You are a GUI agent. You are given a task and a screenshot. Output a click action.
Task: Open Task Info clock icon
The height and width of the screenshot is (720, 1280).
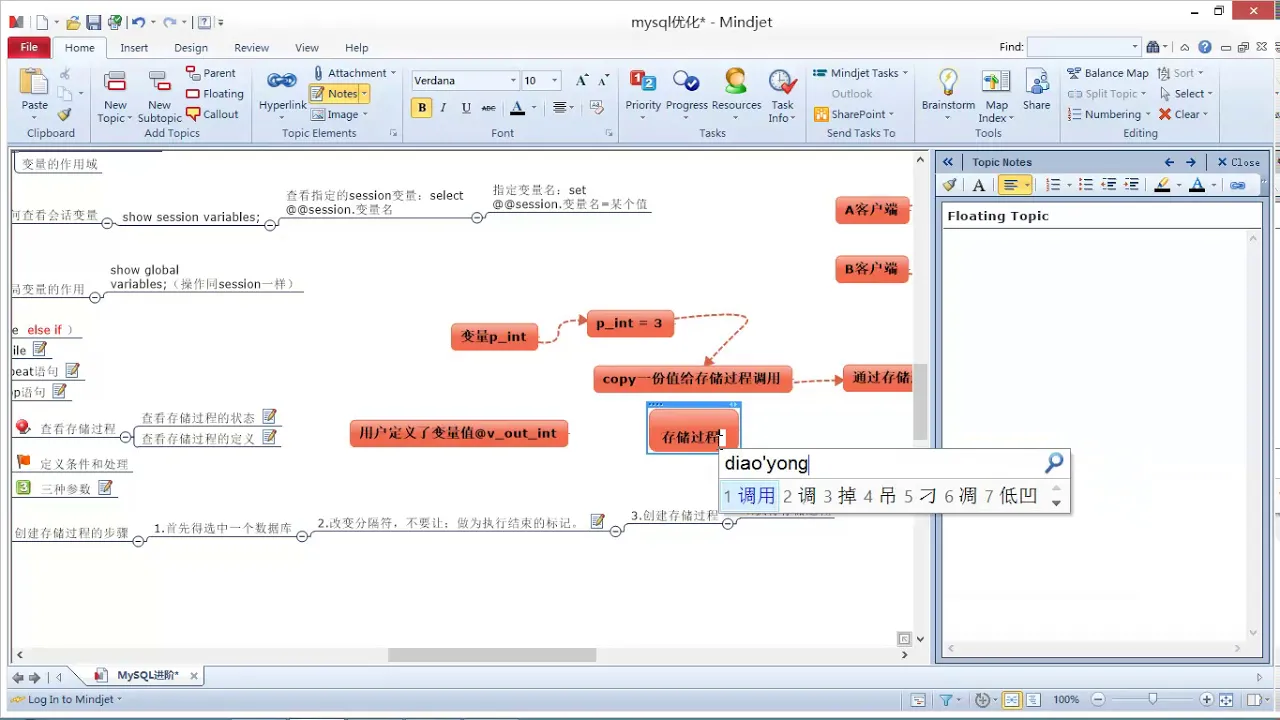tap(782, 81)
